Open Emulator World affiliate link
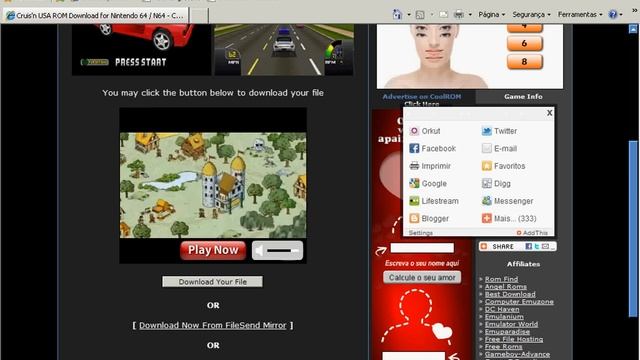Viewport: 640px width, 360px height. point(511,324)
